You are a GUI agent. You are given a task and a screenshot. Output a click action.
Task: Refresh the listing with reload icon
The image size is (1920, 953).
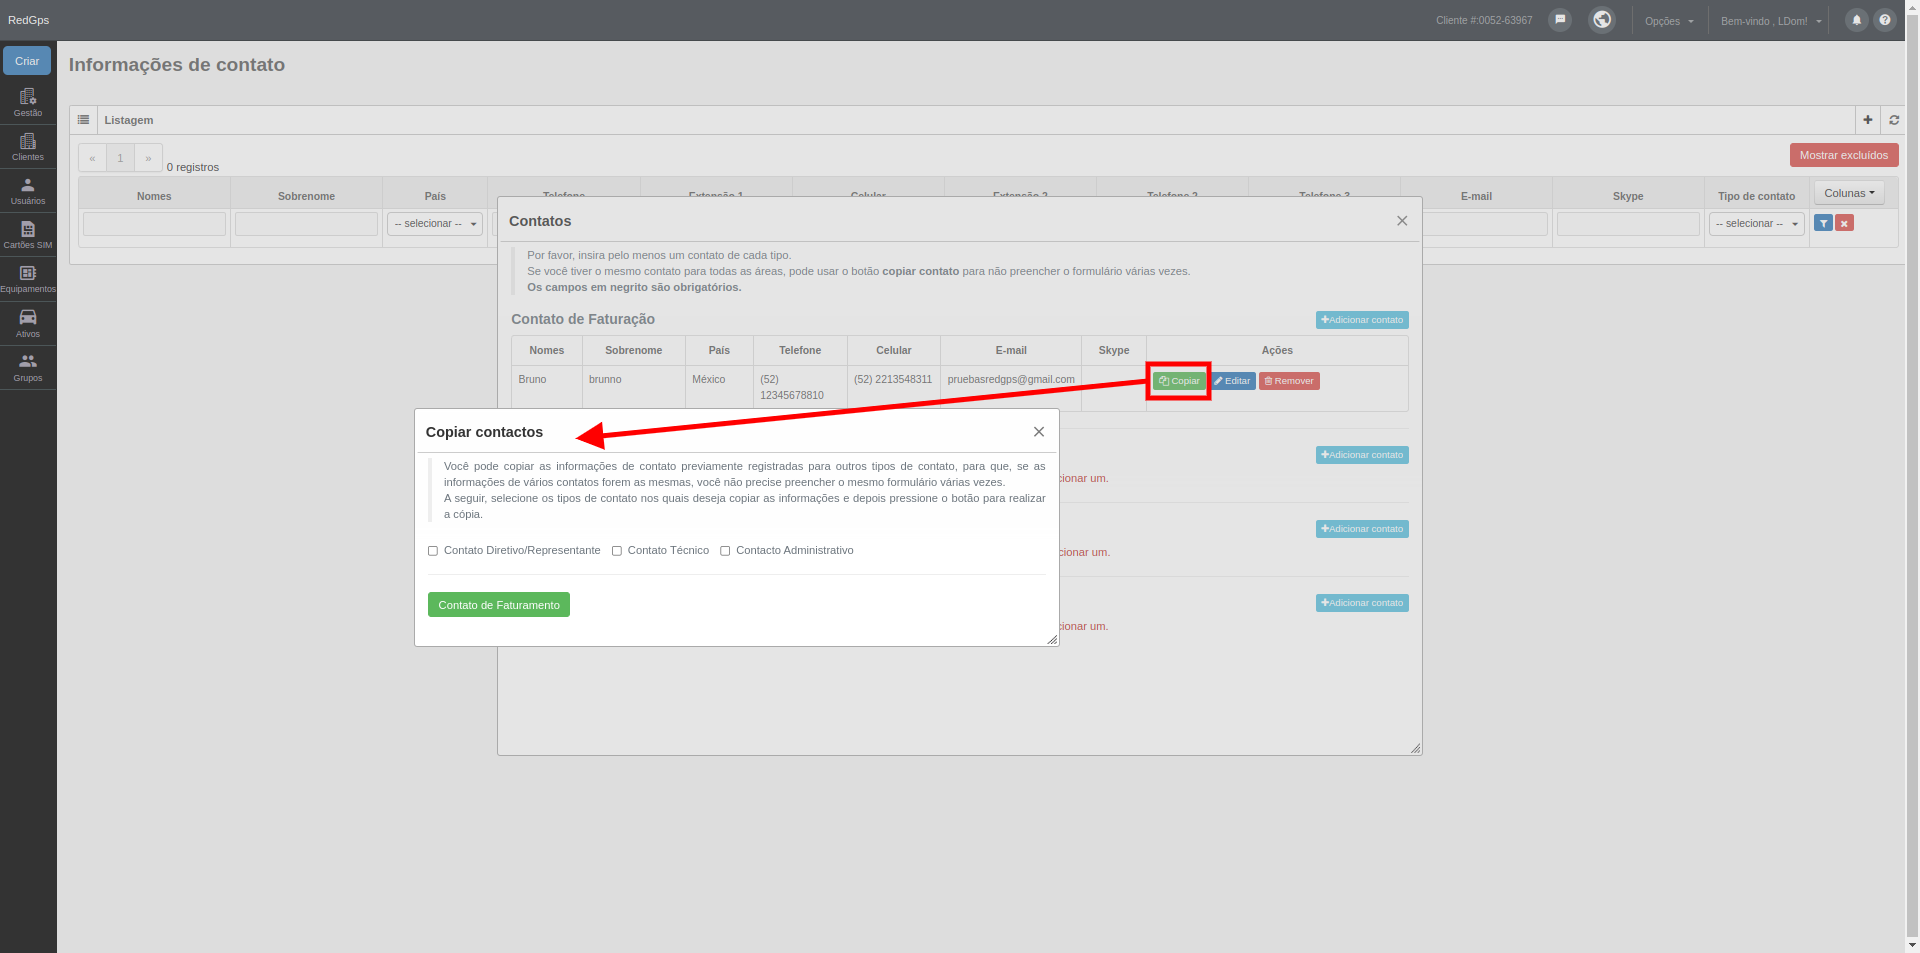click(1894, 120)
